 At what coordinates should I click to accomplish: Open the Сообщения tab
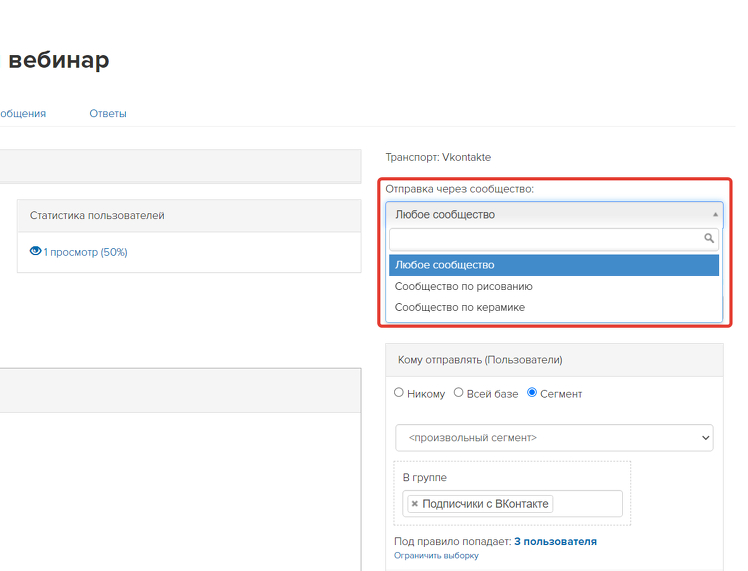(22, 113)
